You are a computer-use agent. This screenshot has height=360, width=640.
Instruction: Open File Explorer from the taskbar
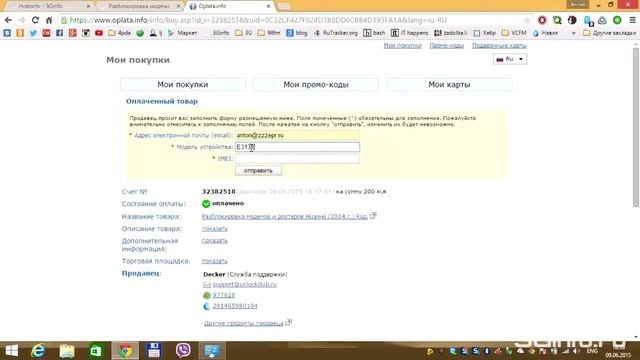coord(67,351)
